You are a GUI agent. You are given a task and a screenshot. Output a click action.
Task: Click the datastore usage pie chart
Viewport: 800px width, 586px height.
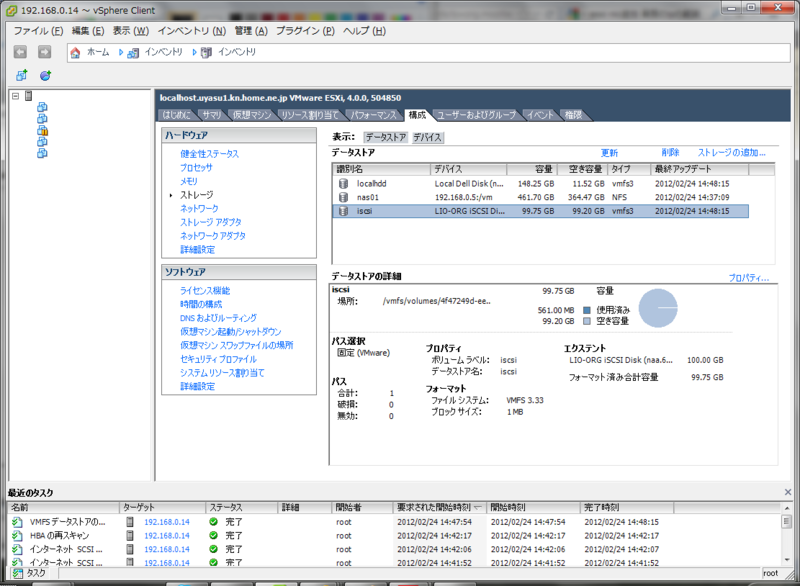[658, 308]
